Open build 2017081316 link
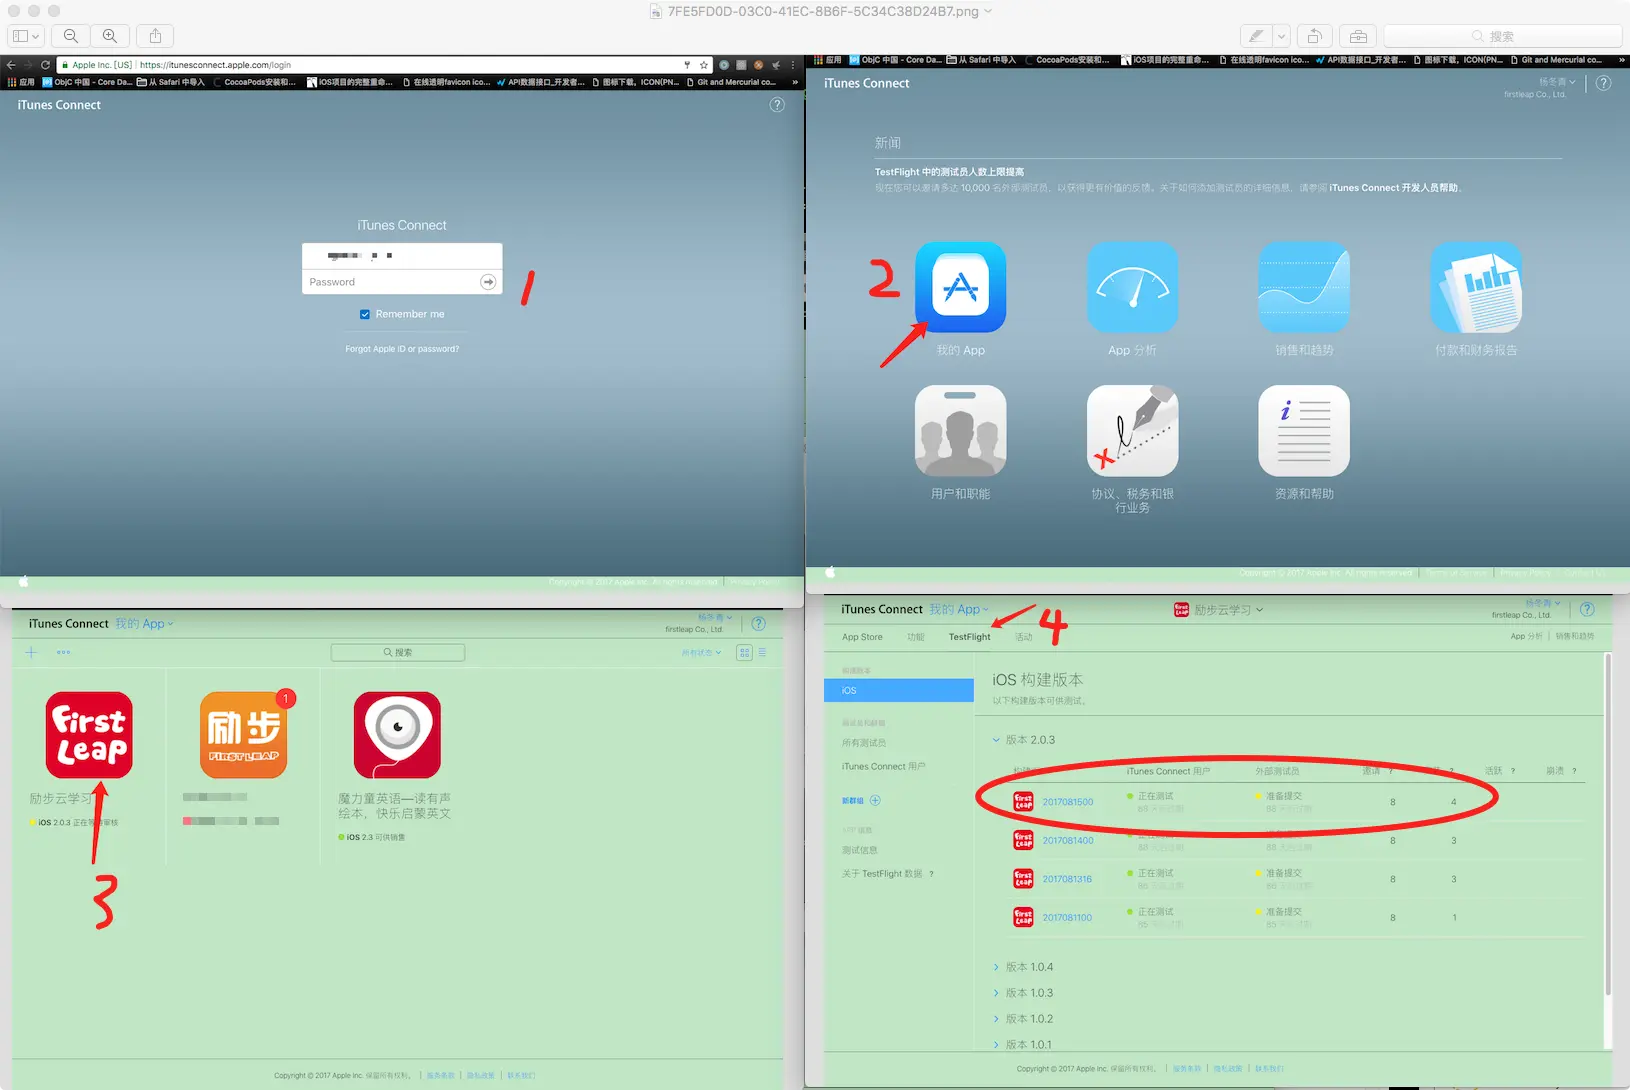1630x1090 pixels. (x=1067, y=879)
